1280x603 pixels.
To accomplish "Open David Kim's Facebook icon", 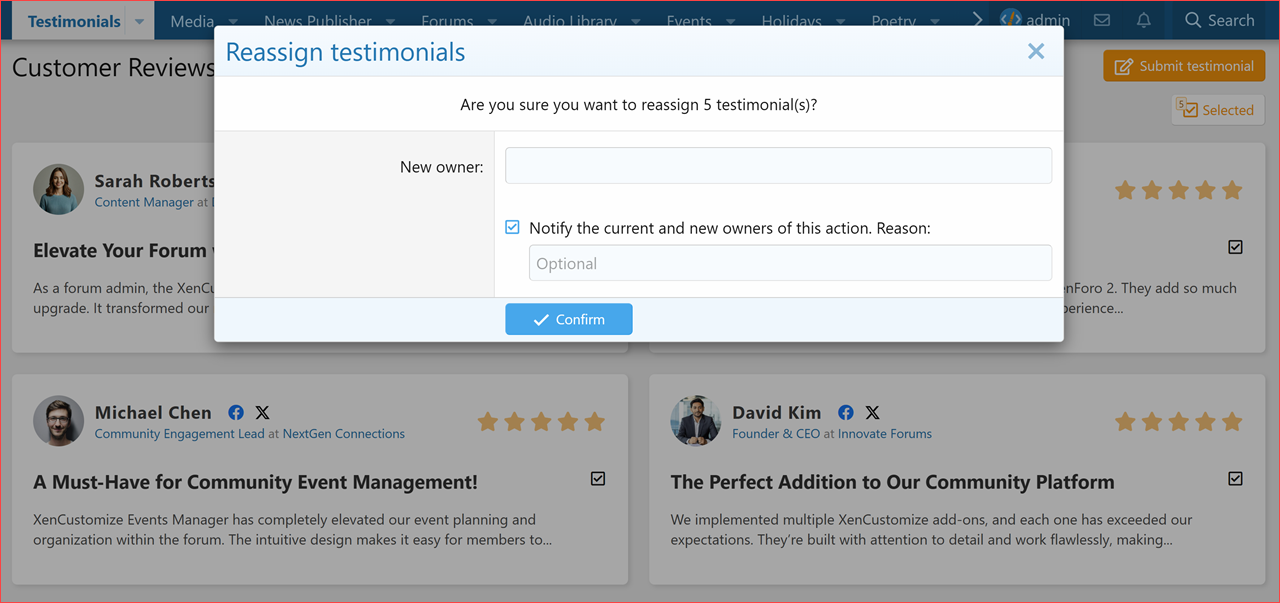I will [846, 412].
